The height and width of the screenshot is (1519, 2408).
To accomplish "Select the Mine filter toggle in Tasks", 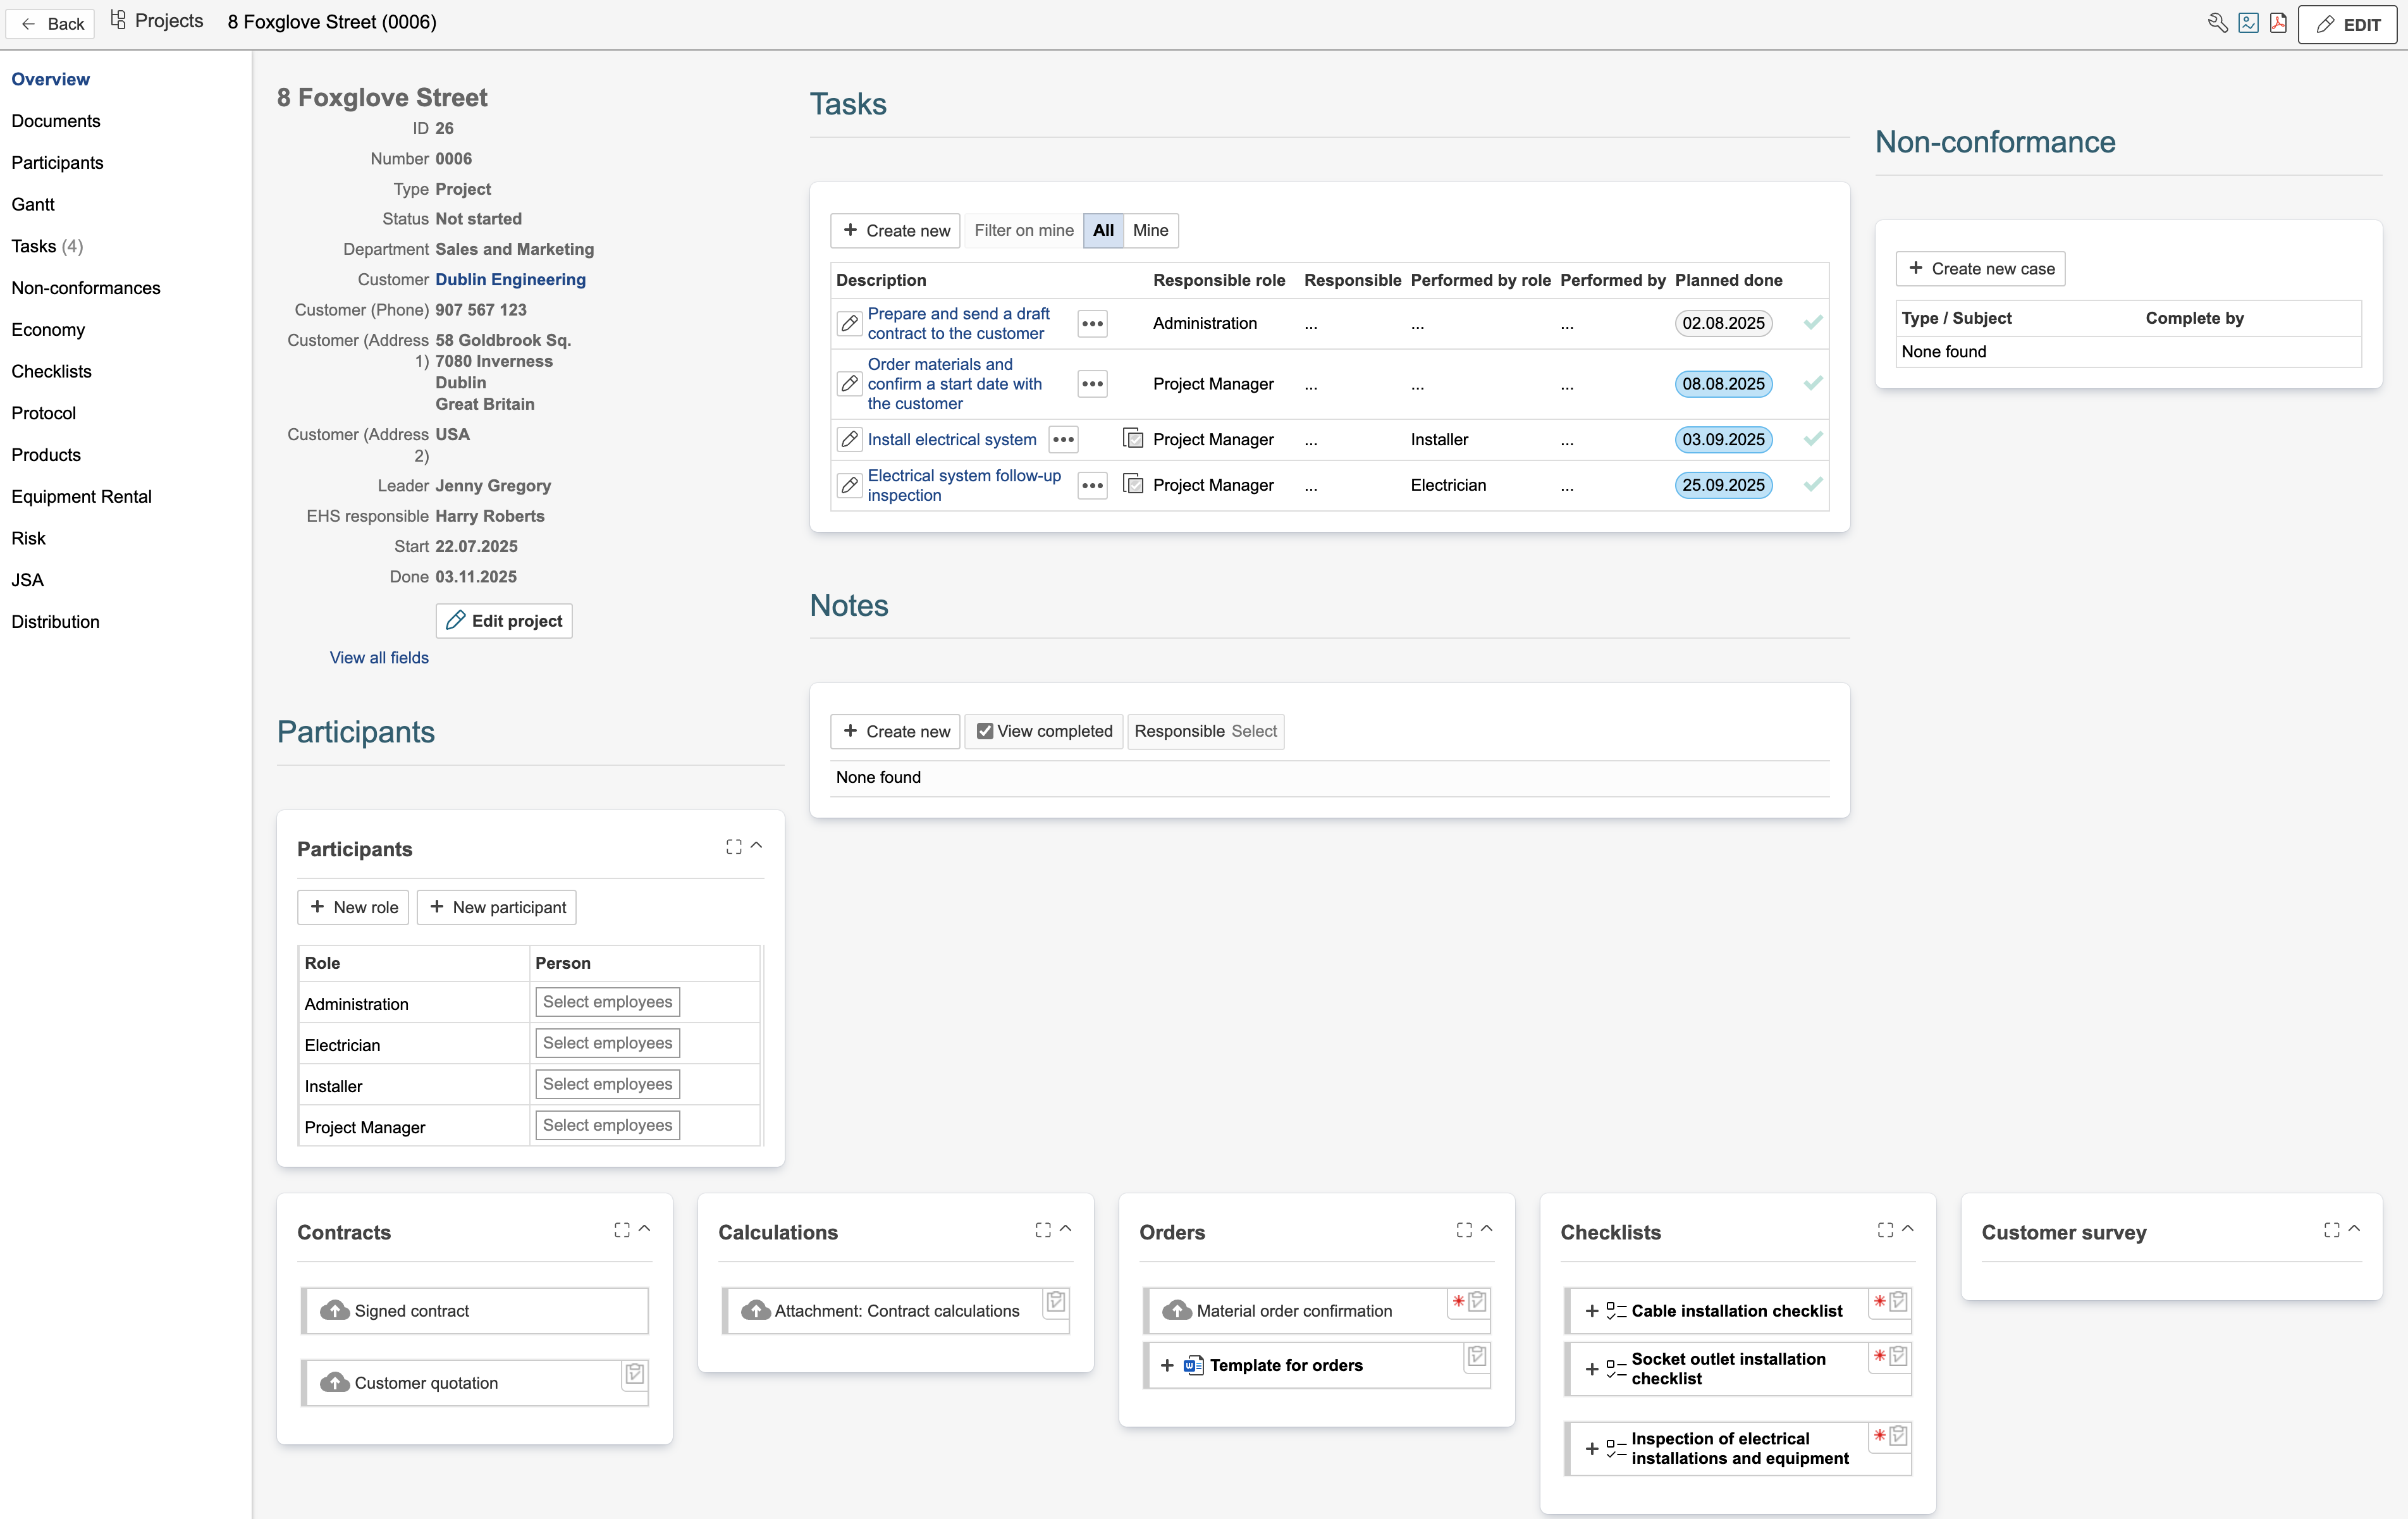I will 1150,230.
